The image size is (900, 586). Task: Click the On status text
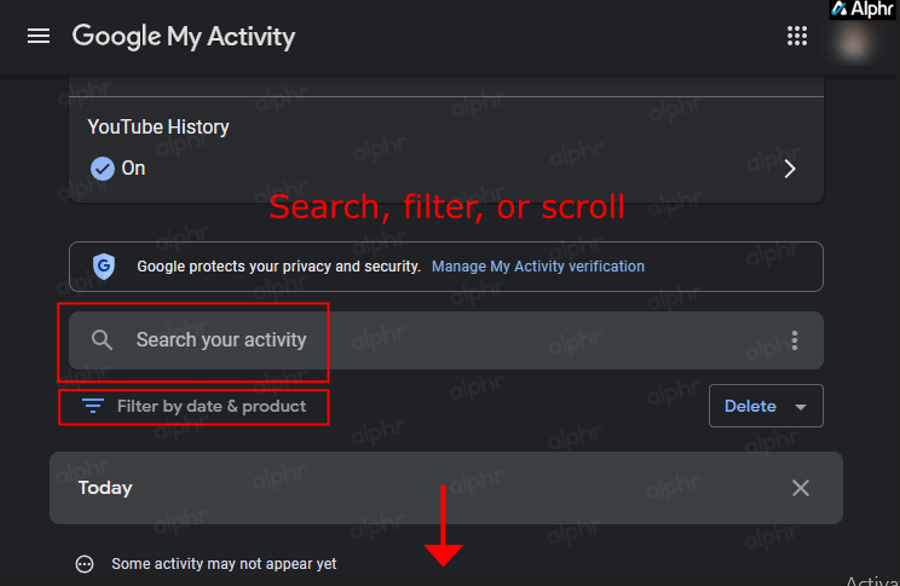pos(133,168)
